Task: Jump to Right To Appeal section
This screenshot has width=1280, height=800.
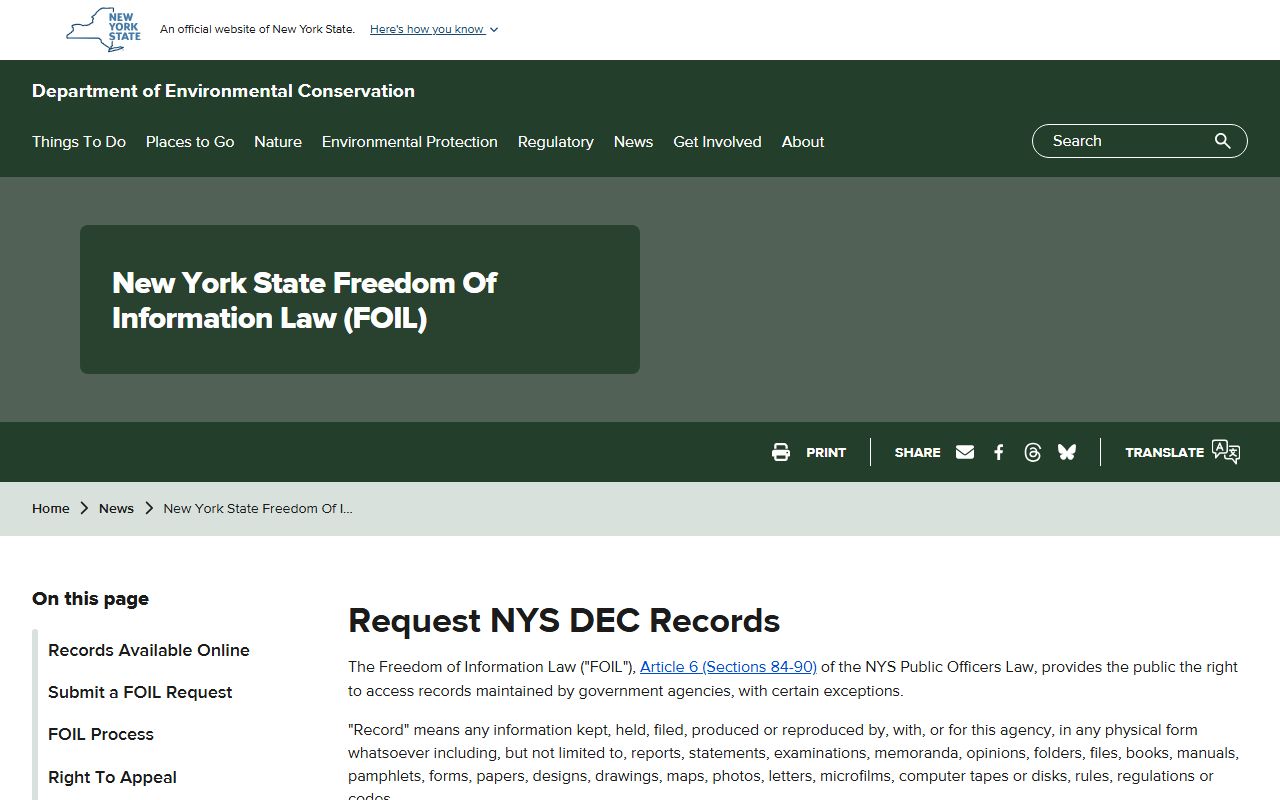Action: [112, 777]
